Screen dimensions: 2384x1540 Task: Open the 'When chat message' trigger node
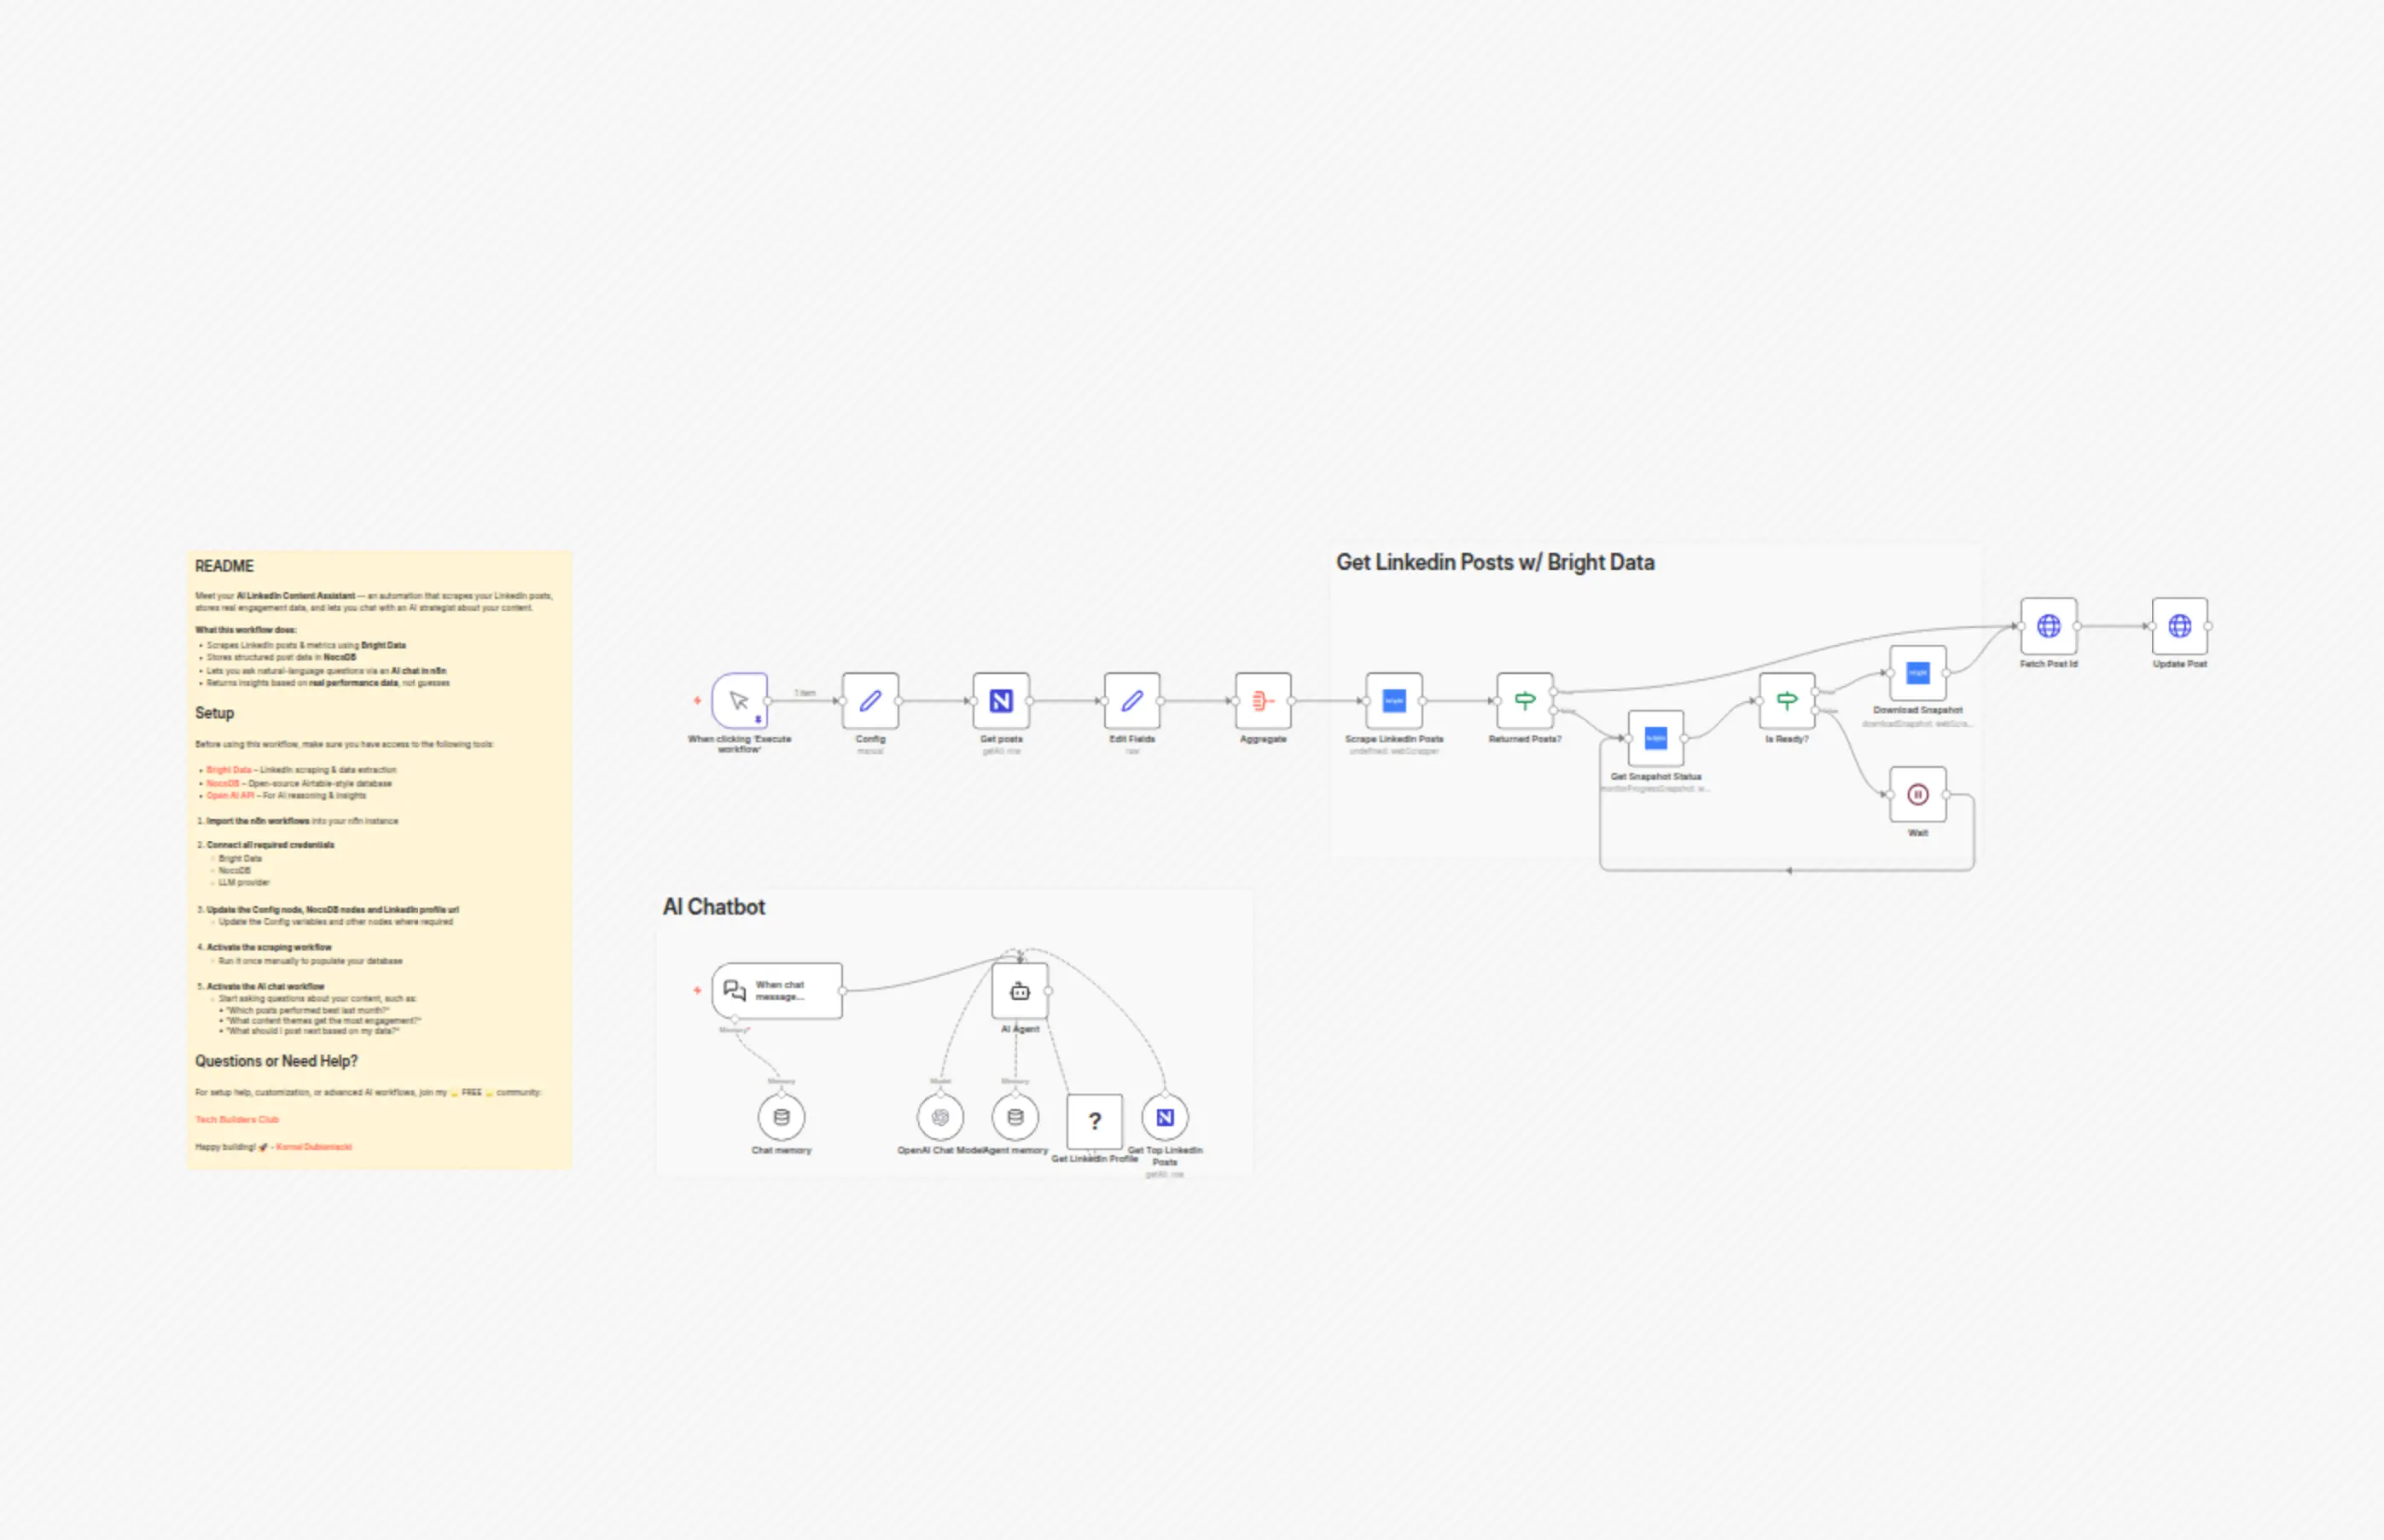tap(777, 991)
